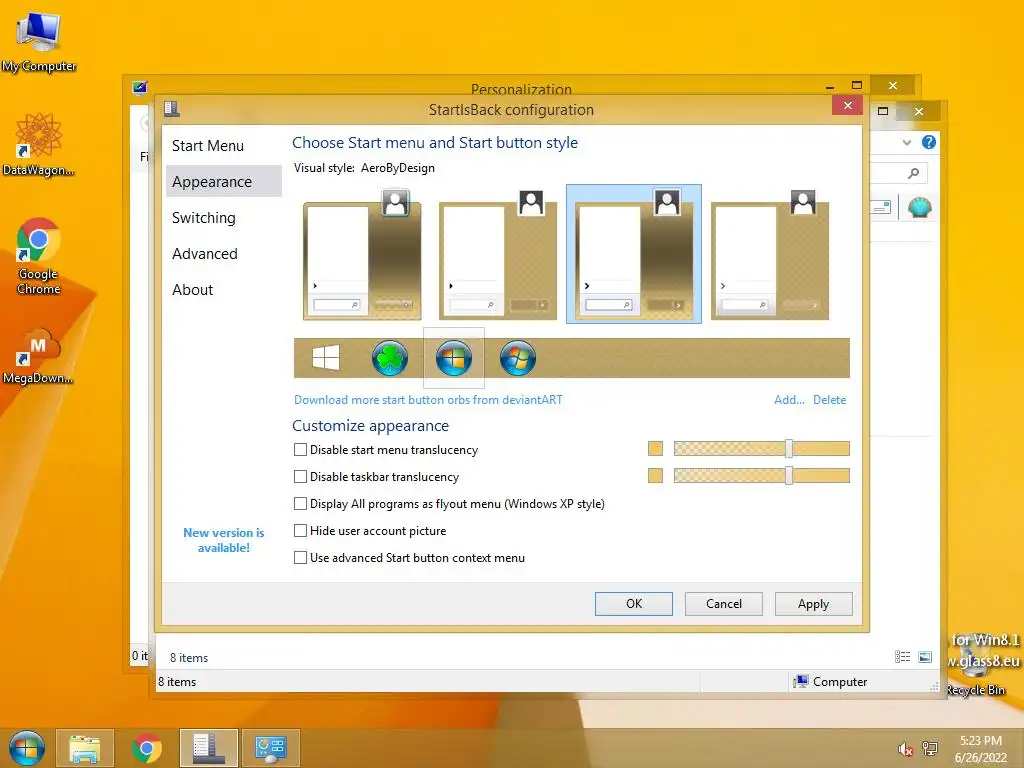Select the highlighted third start menu style
Screen dimensions: 1024x768
[x=633, y=254]
